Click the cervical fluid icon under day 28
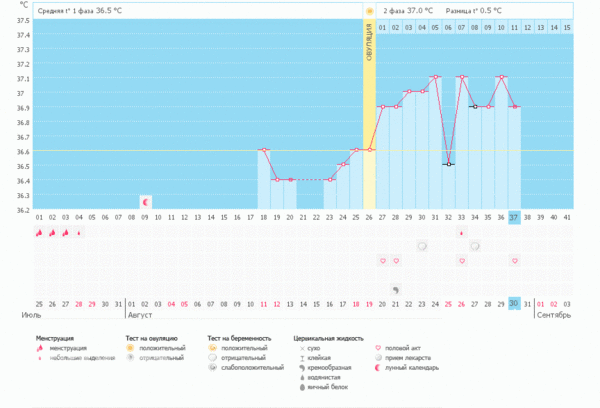This screenshot has height=408, width=600. (396, 289)
